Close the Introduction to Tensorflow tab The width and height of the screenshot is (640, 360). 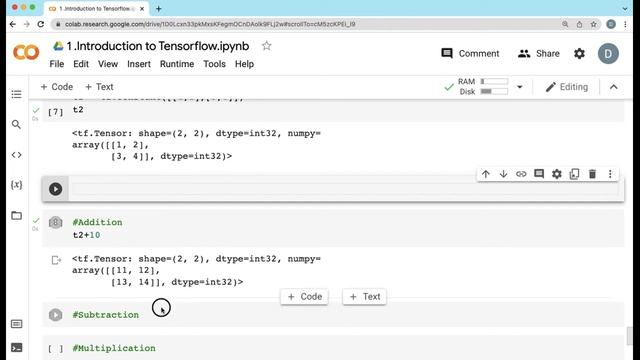142,9
